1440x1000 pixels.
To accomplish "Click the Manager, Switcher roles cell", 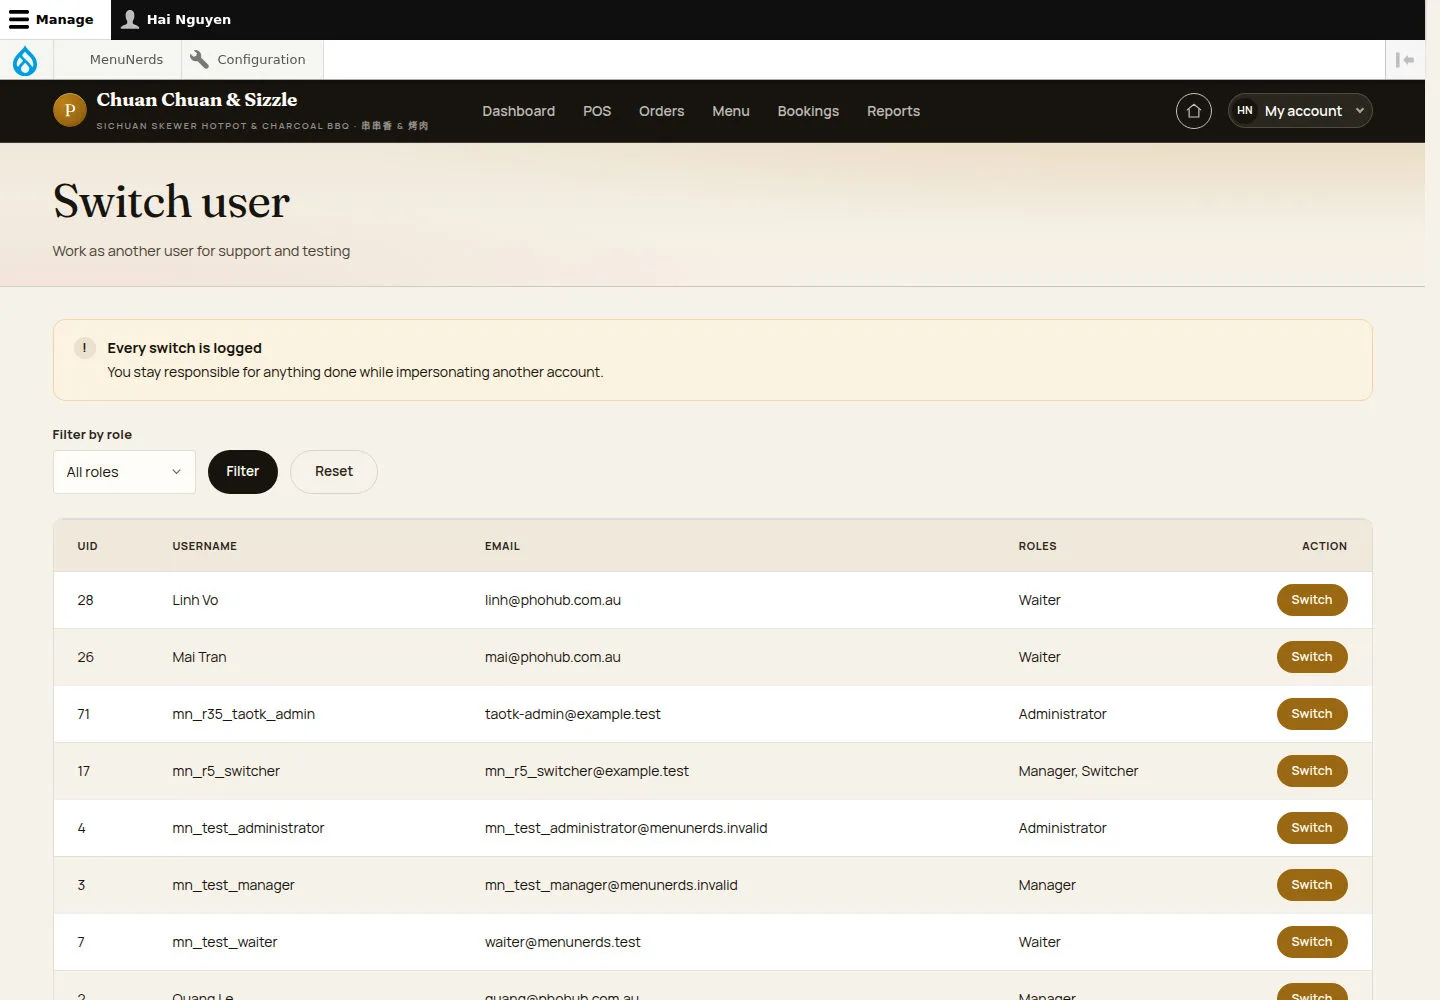I will coord(1078,771).
